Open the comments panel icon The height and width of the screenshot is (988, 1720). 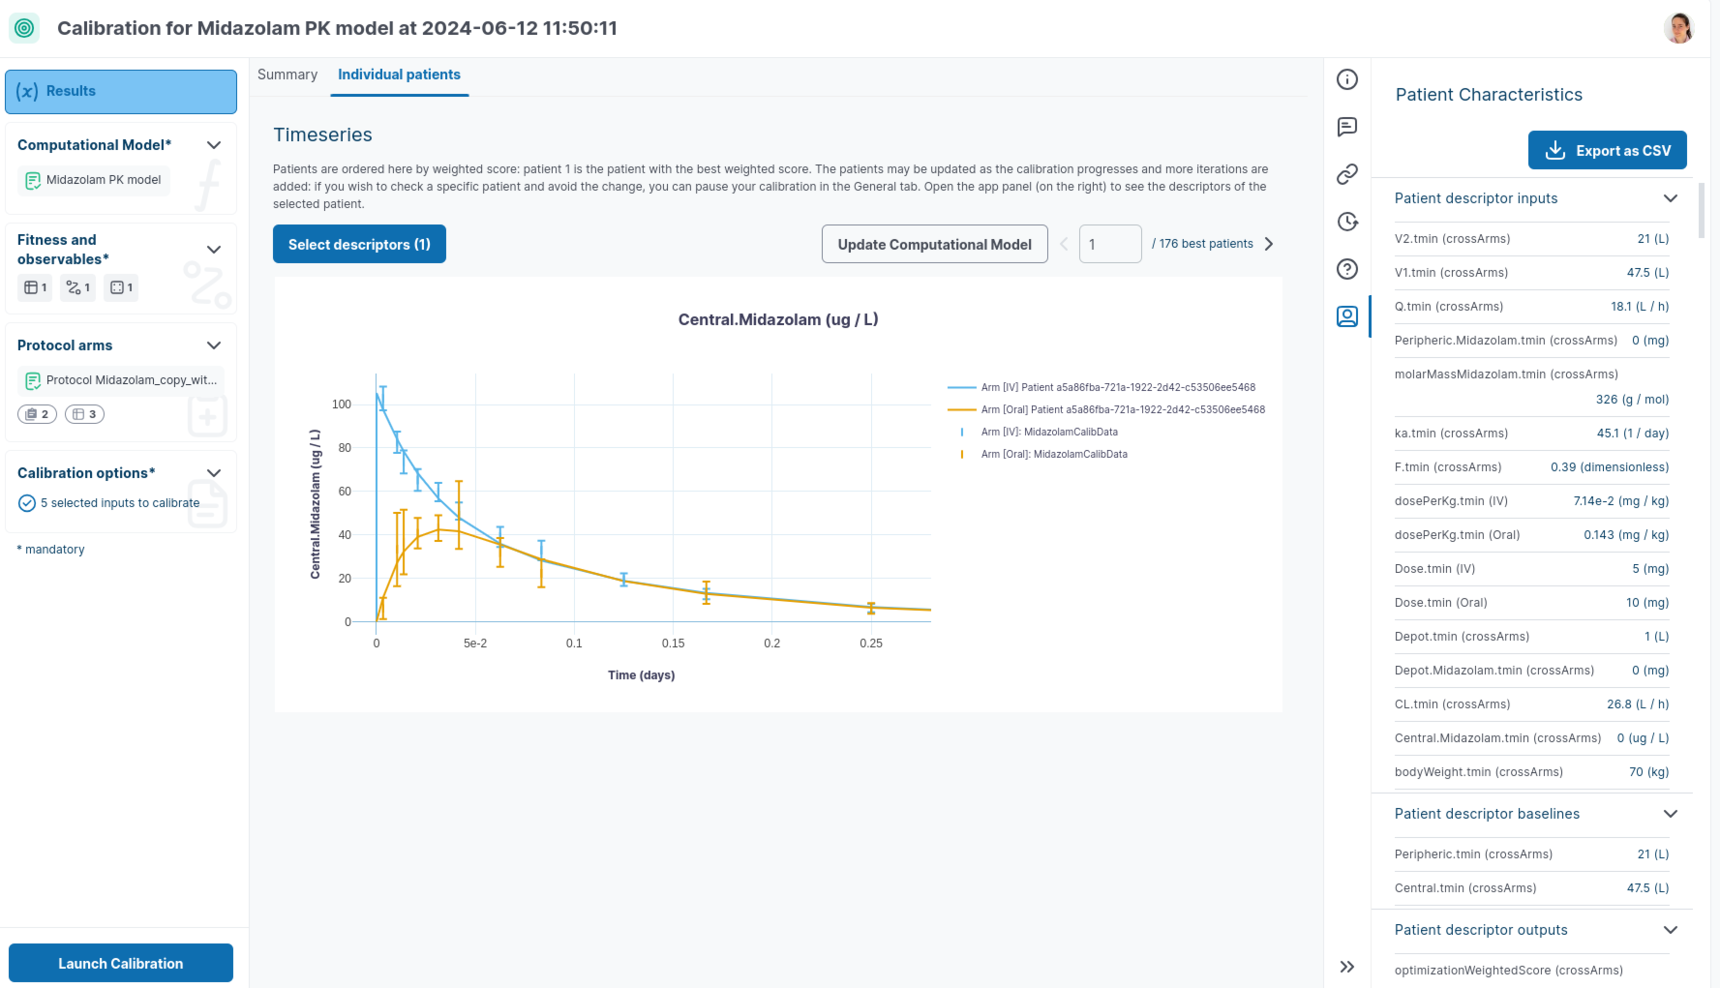[1347, 127]
